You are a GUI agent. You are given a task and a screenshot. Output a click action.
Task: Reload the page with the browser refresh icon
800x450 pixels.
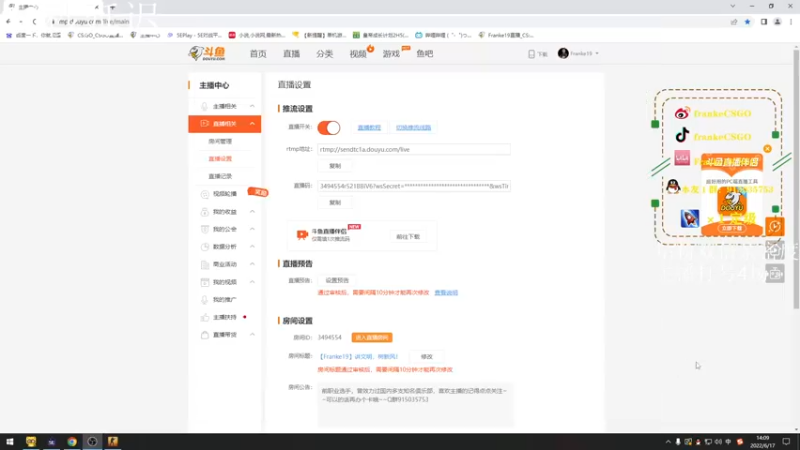click(x=34, y=21)
